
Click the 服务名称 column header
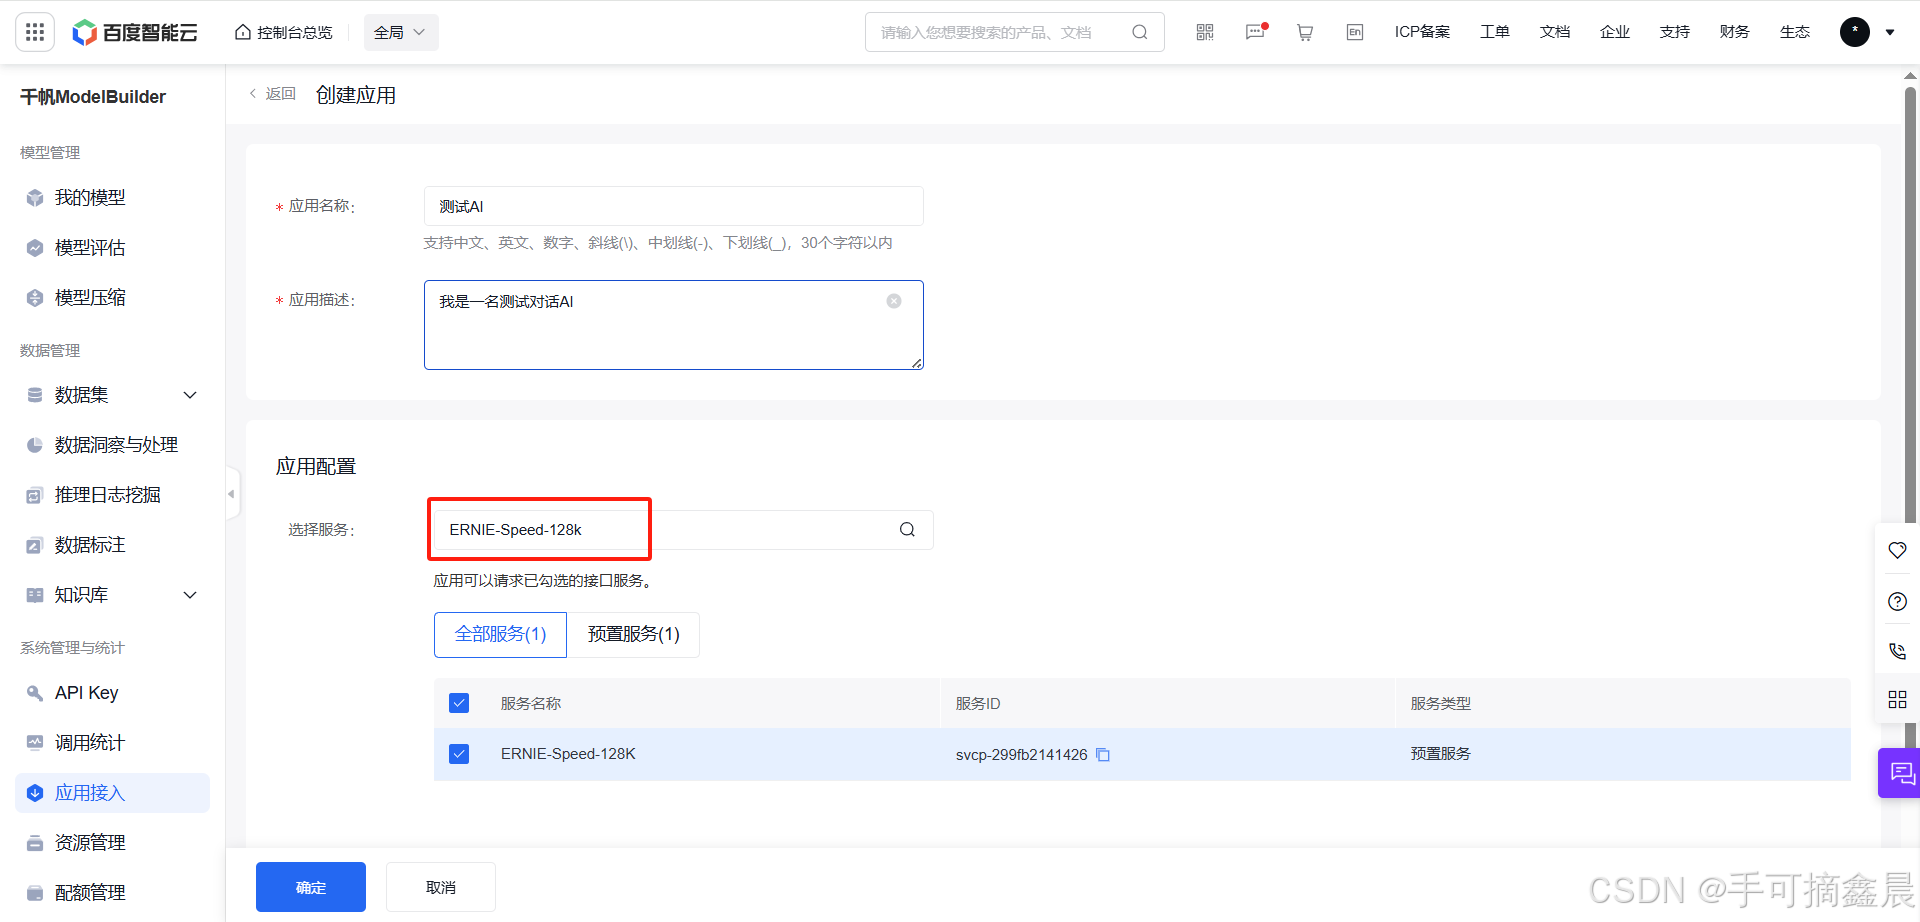coord(531,704)
